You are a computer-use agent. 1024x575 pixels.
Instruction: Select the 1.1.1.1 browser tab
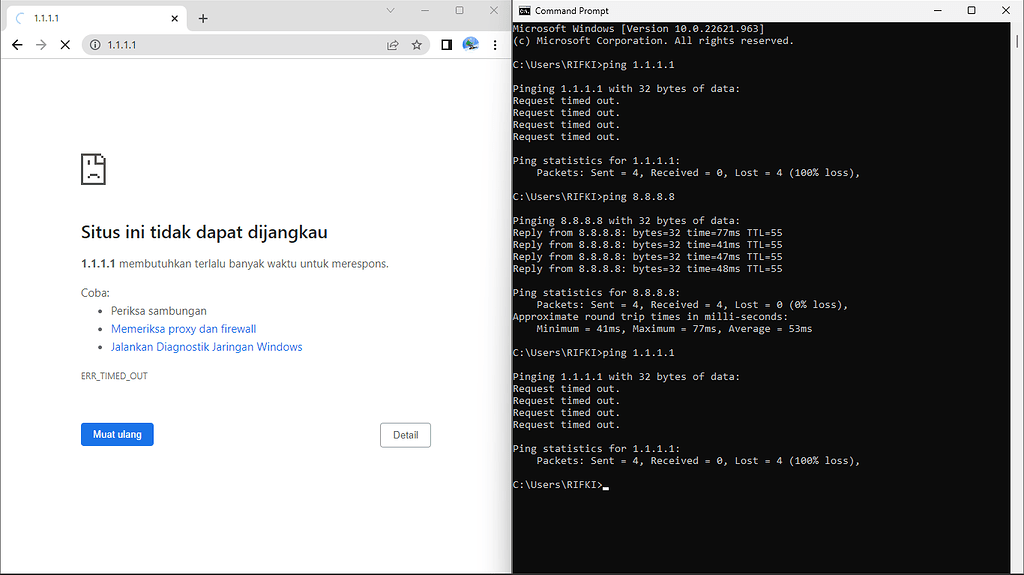coord(97,18)
